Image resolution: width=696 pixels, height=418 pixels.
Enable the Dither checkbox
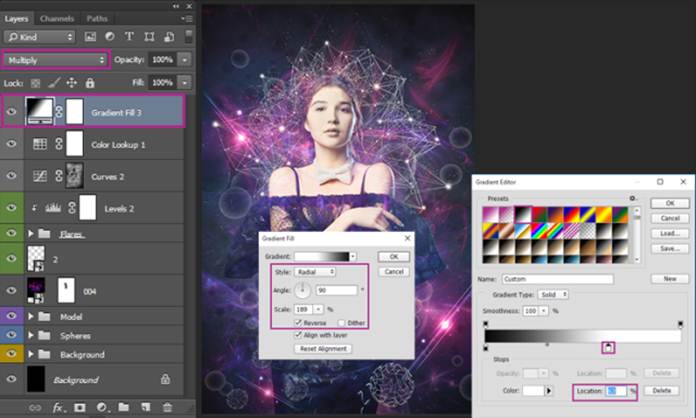[x=342, y=323]
